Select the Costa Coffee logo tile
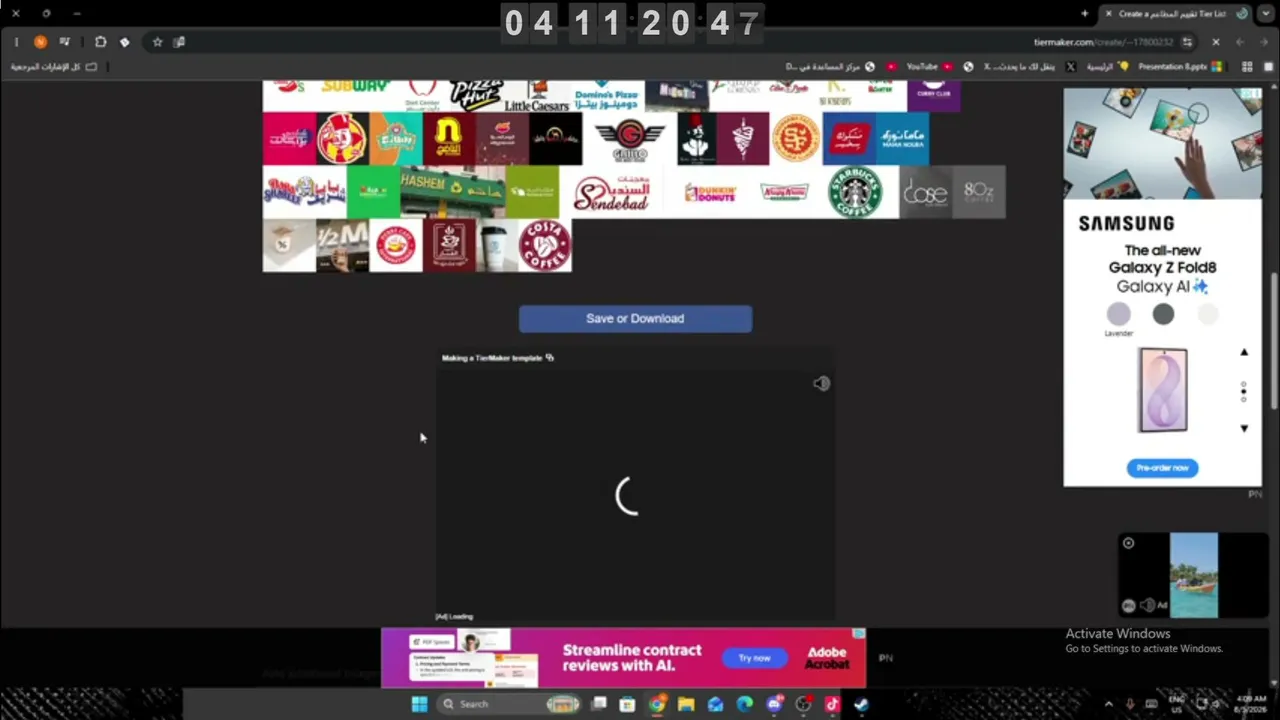The height and width of the screenshot is (720, 1280). point(545,245)
